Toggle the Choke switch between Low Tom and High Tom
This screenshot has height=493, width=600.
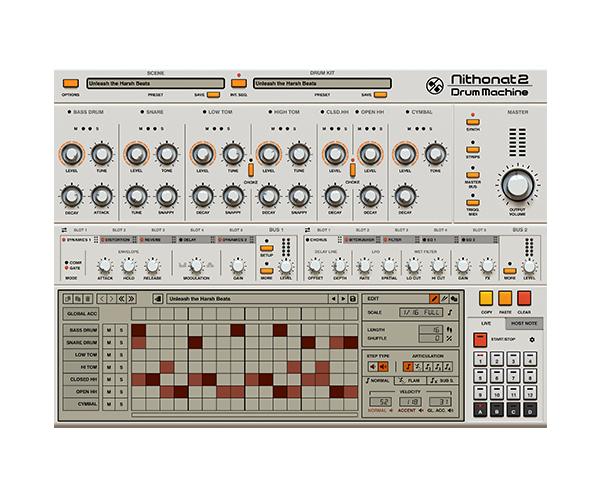click(x=251, y=170)
